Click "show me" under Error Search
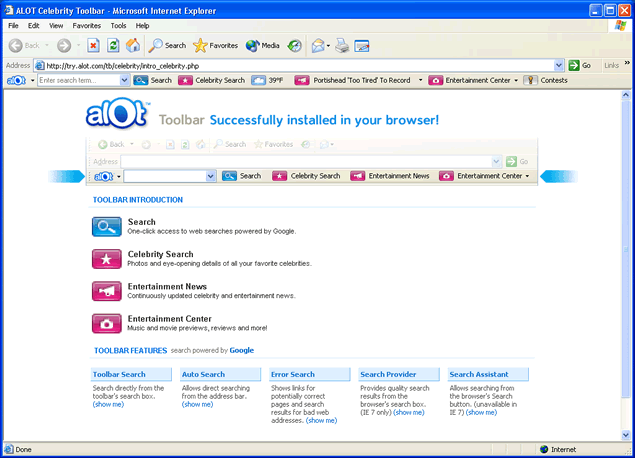 pos(321,420)
